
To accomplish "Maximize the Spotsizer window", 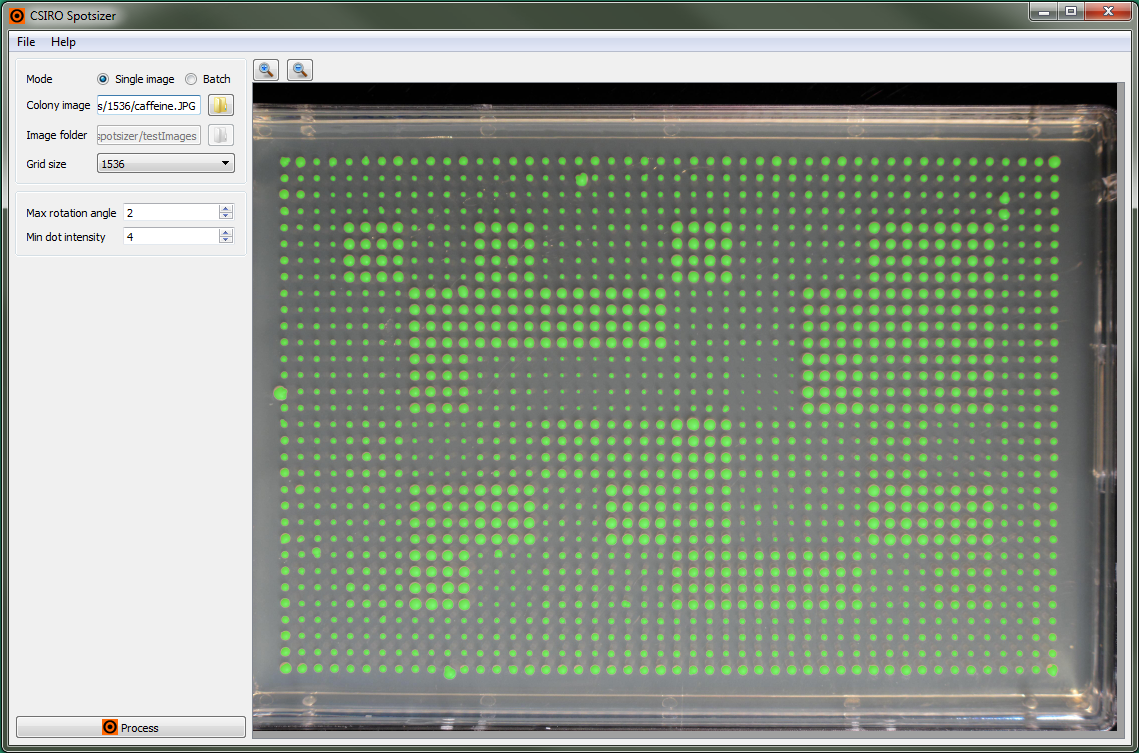I will (1071, 12).
